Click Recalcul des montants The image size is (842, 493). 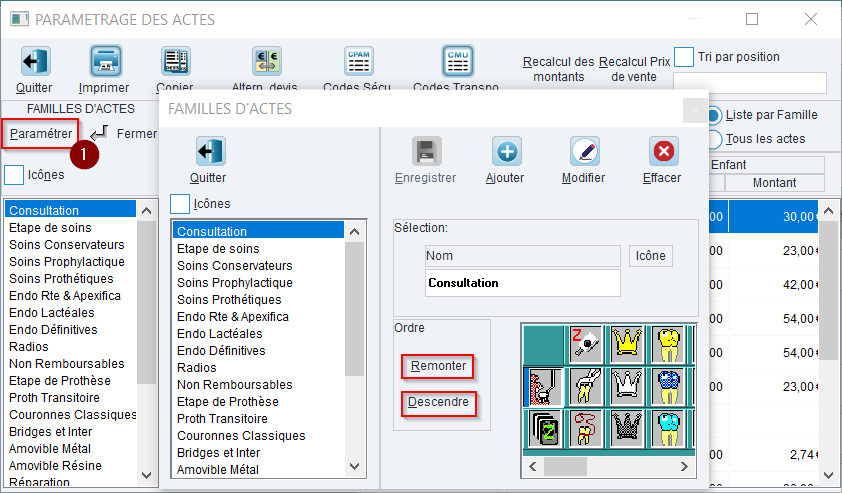(x=558, y=69)
